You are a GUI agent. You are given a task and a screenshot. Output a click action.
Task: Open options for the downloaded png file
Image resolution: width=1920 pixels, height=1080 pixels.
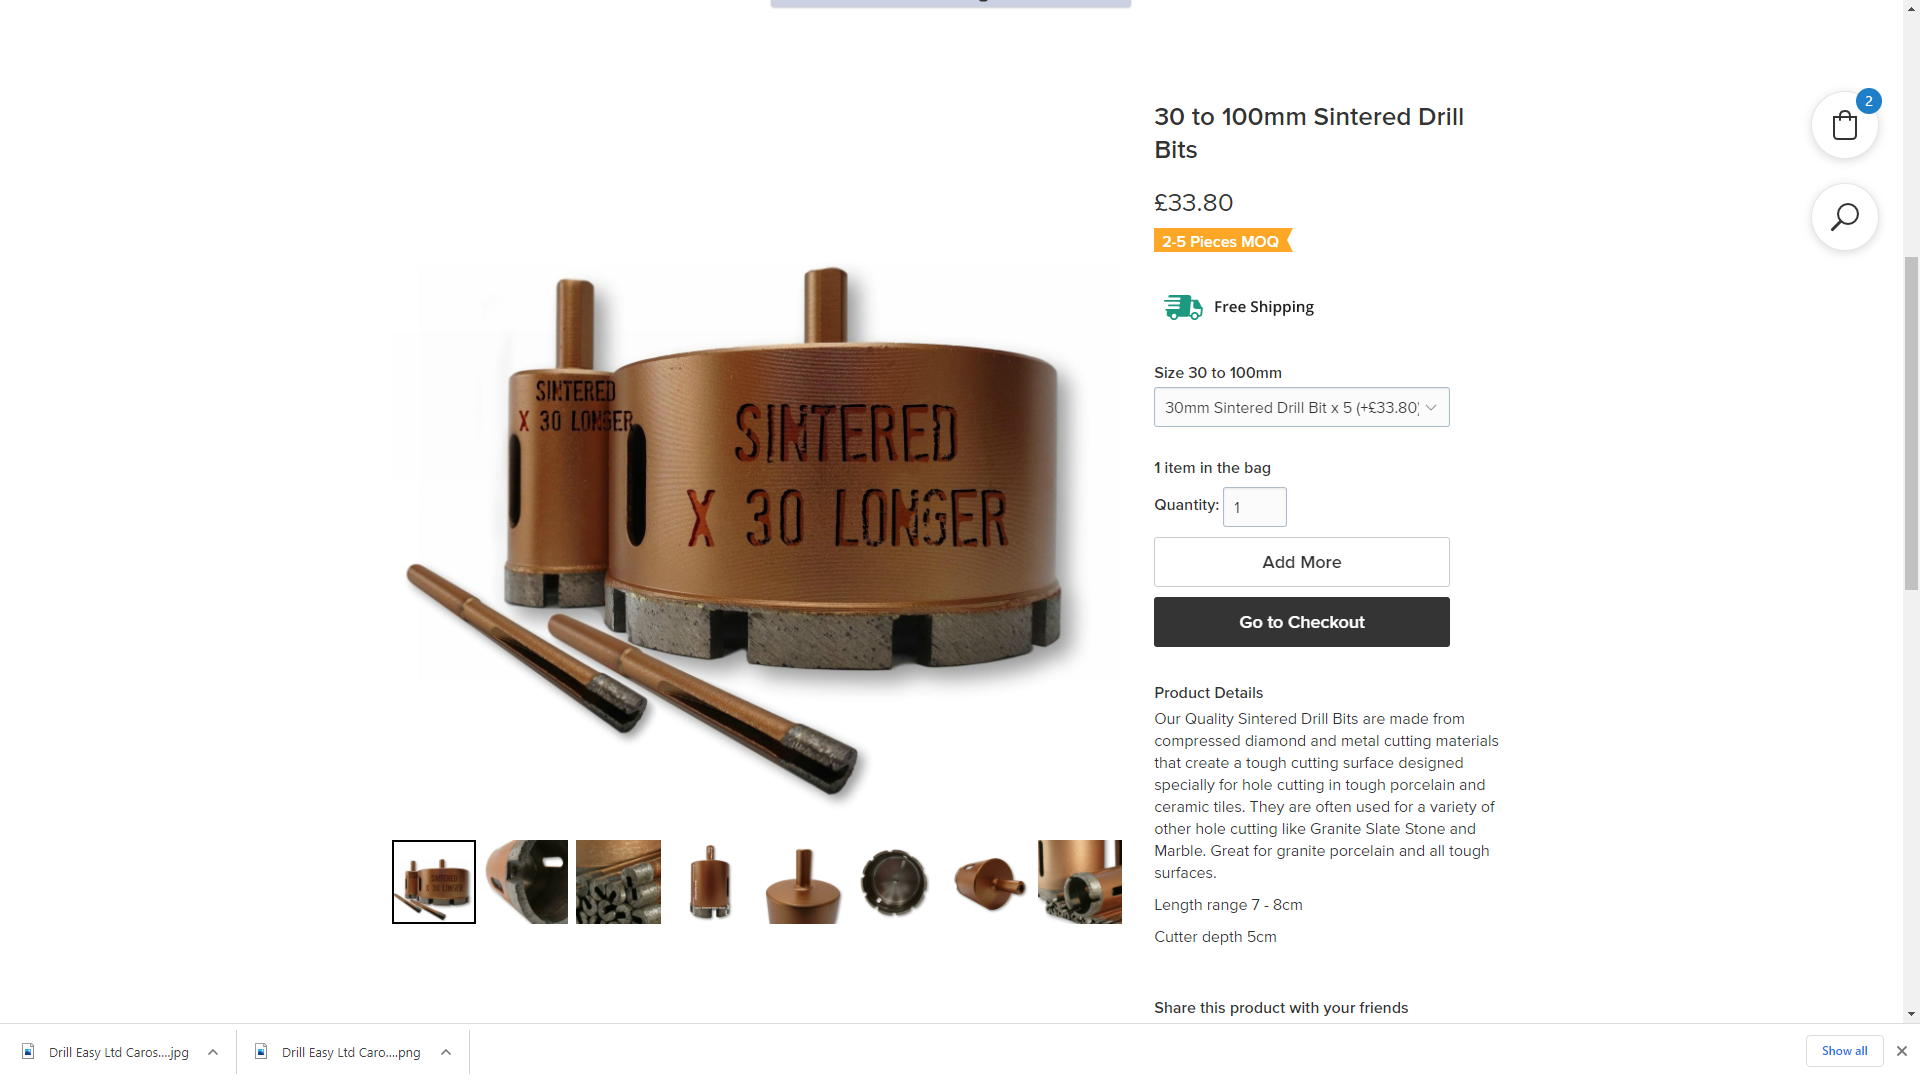446,1052
